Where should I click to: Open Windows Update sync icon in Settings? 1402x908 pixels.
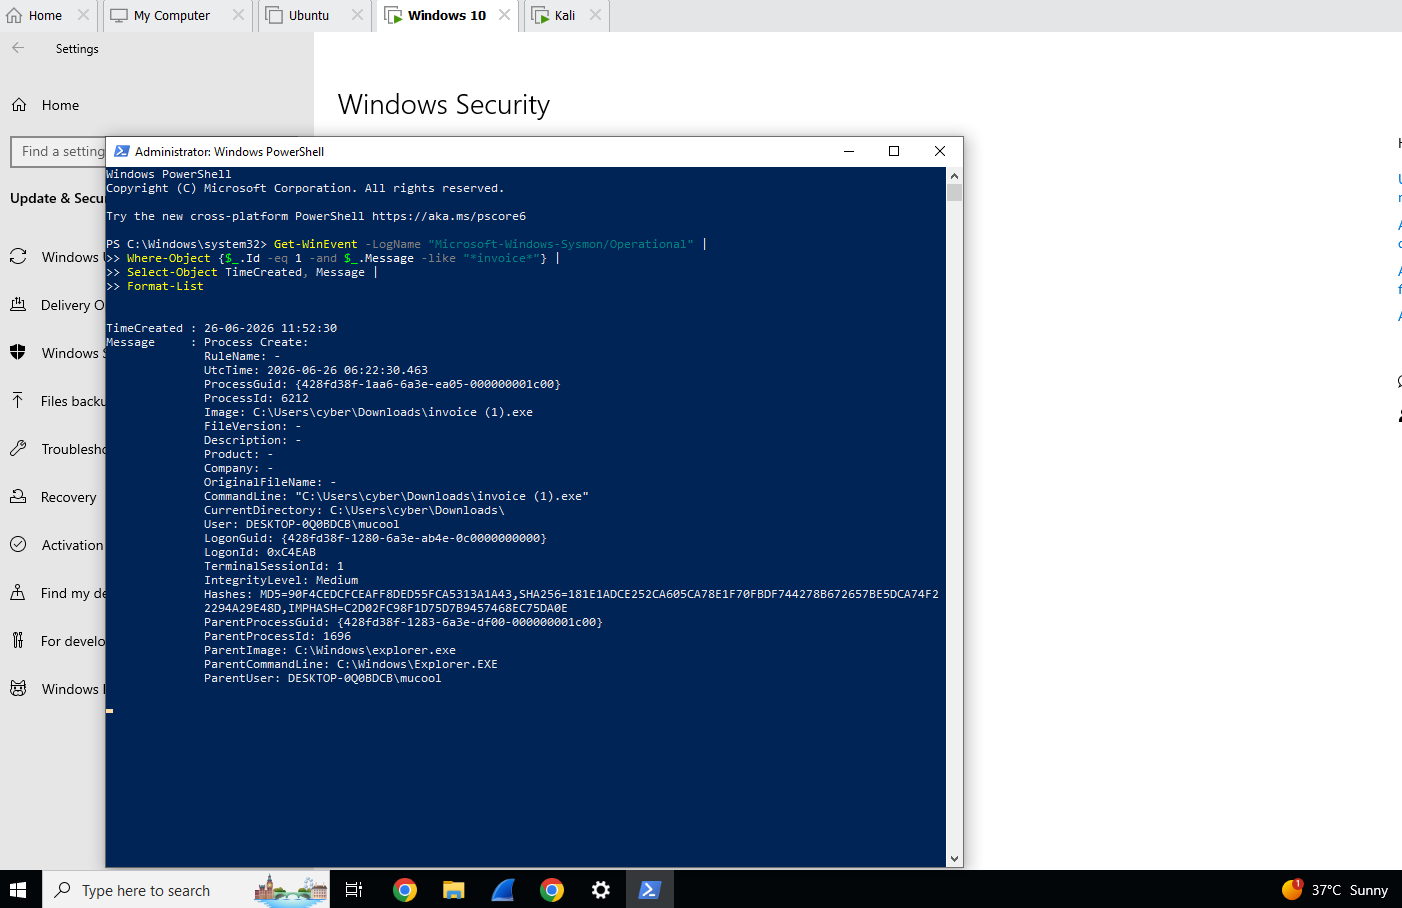click(18, 257)
